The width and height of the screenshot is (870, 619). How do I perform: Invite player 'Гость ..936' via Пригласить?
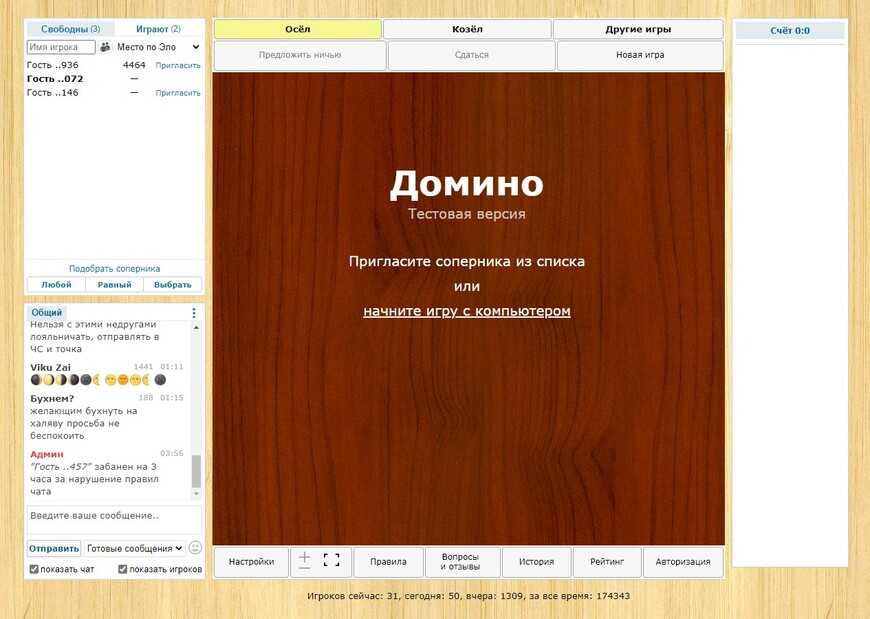[178, 65]
